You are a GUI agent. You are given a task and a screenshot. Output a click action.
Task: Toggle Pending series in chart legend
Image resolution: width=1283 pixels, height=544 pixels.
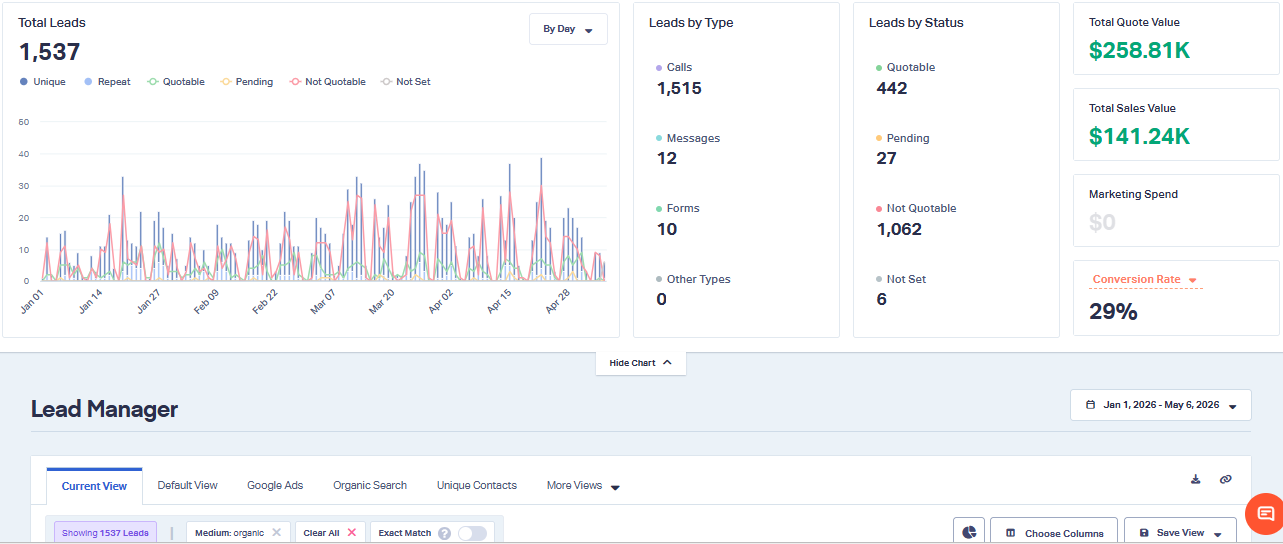tap(247, 82)
